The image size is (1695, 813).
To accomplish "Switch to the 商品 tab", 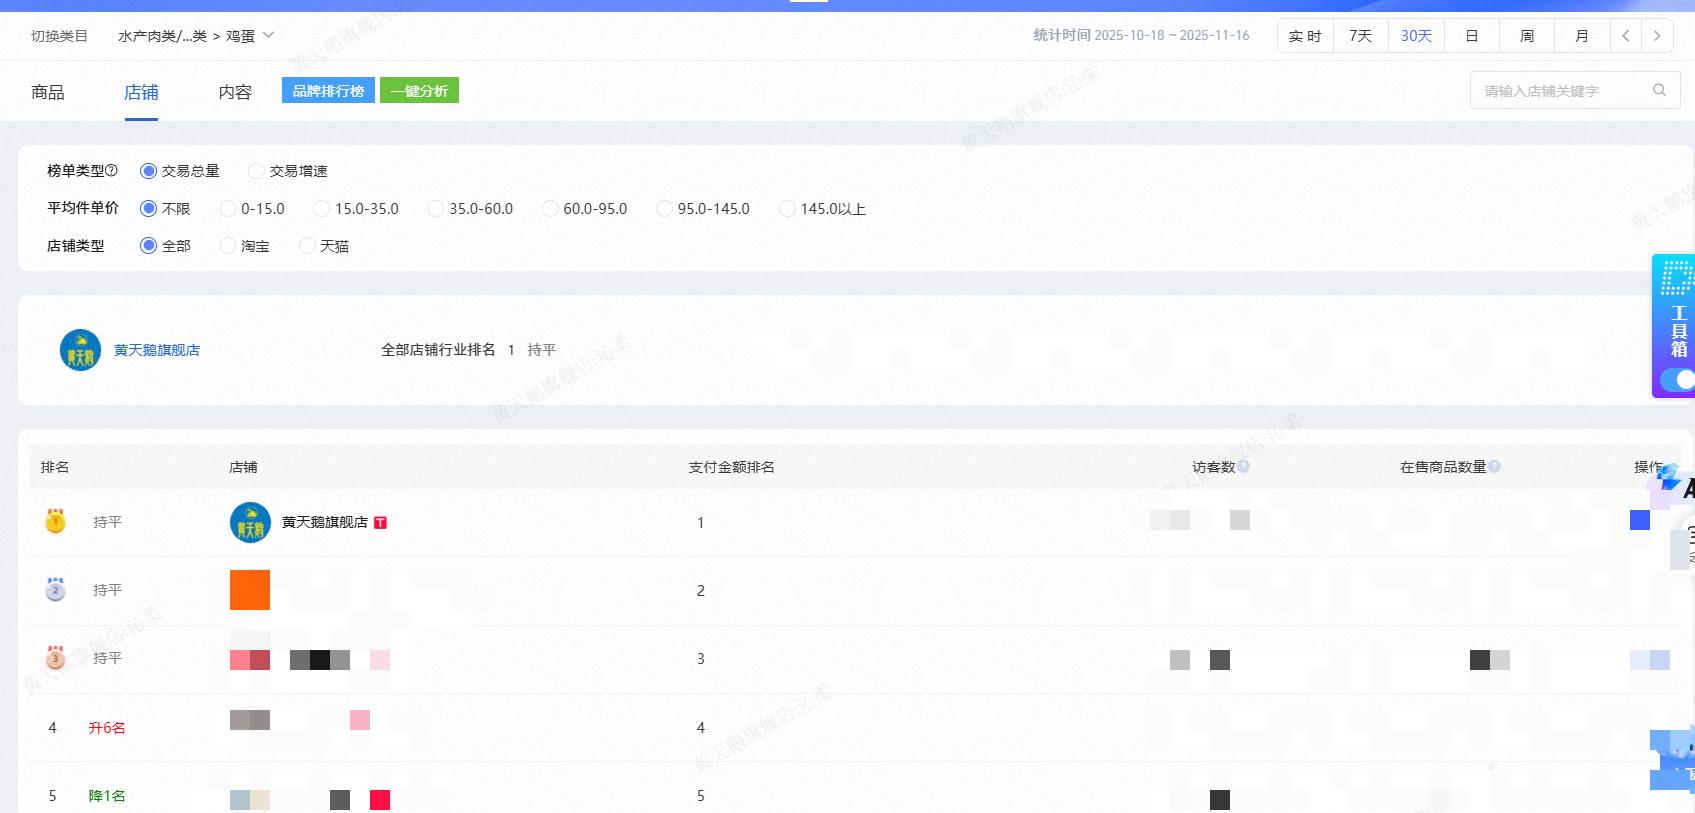I will (48, 92).
